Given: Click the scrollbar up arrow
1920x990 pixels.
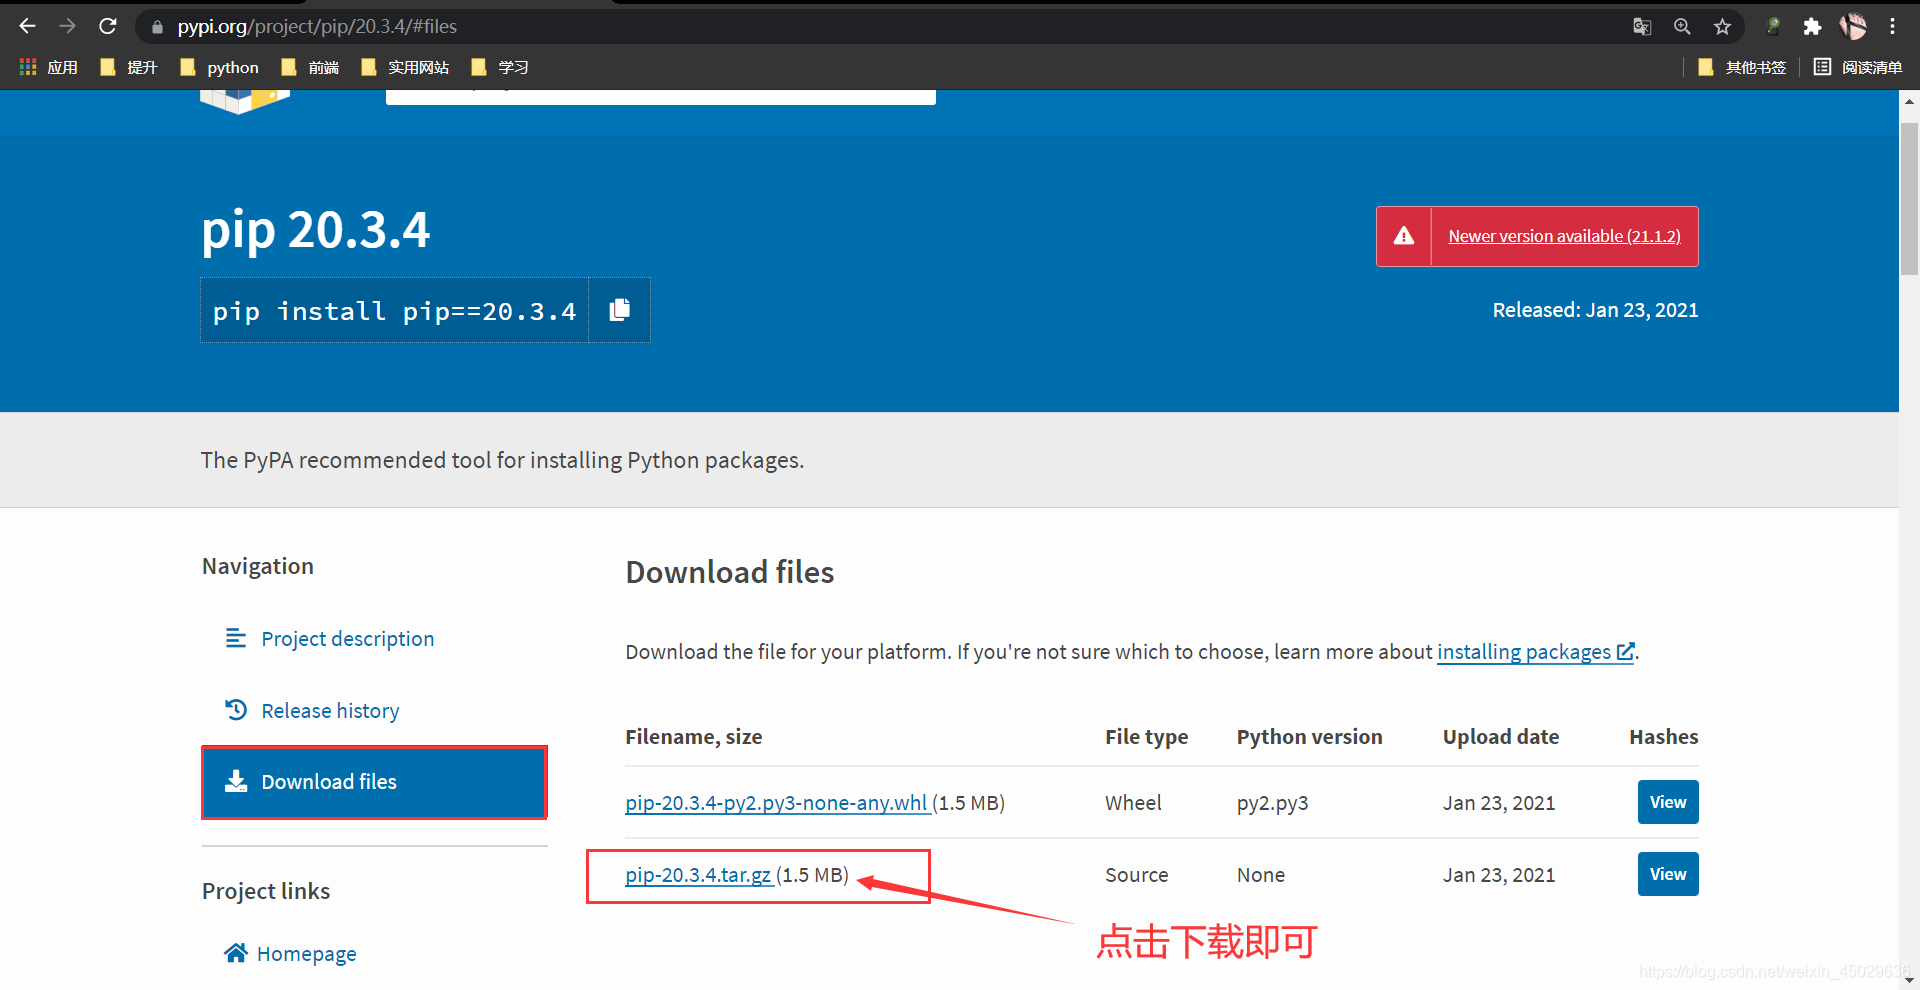Looking at the screenshot, I should pyautogui.click(x=1909, y=101).
